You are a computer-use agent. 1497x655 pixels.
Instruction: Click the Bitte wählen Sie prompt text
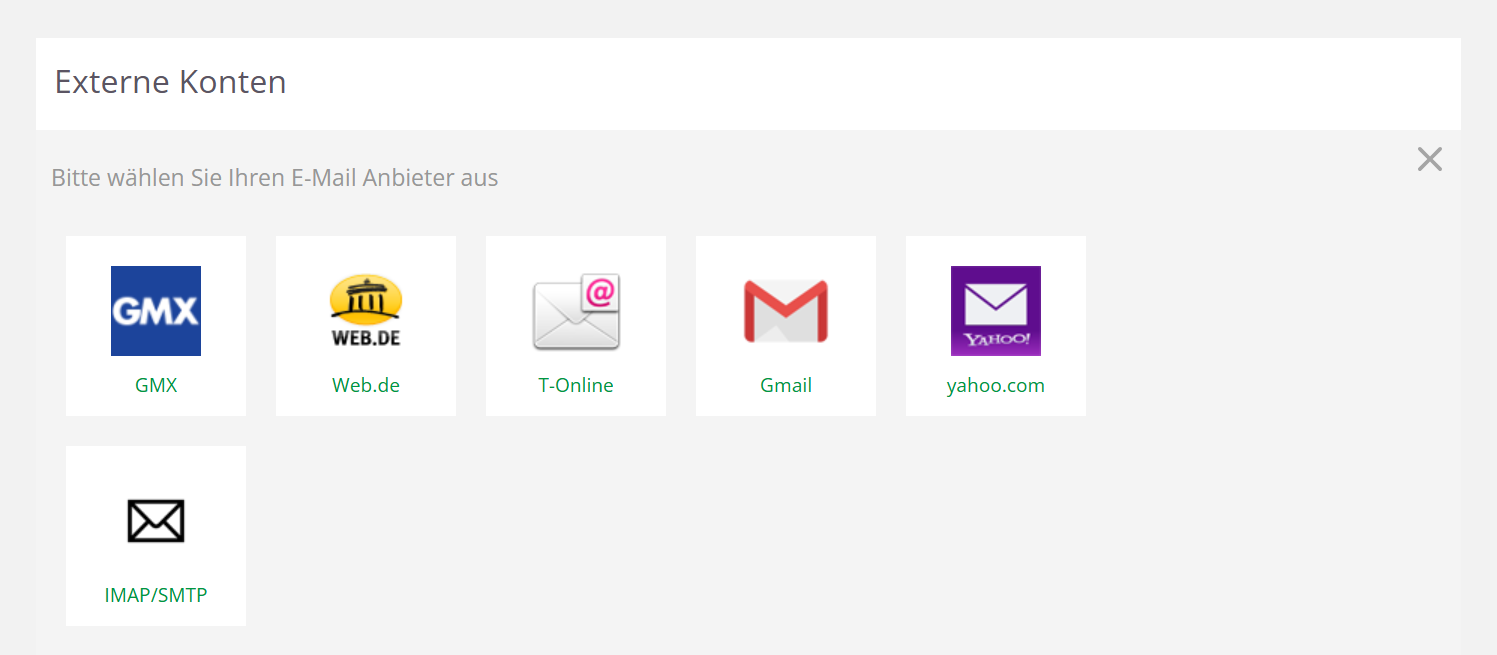tap(275, 178)
